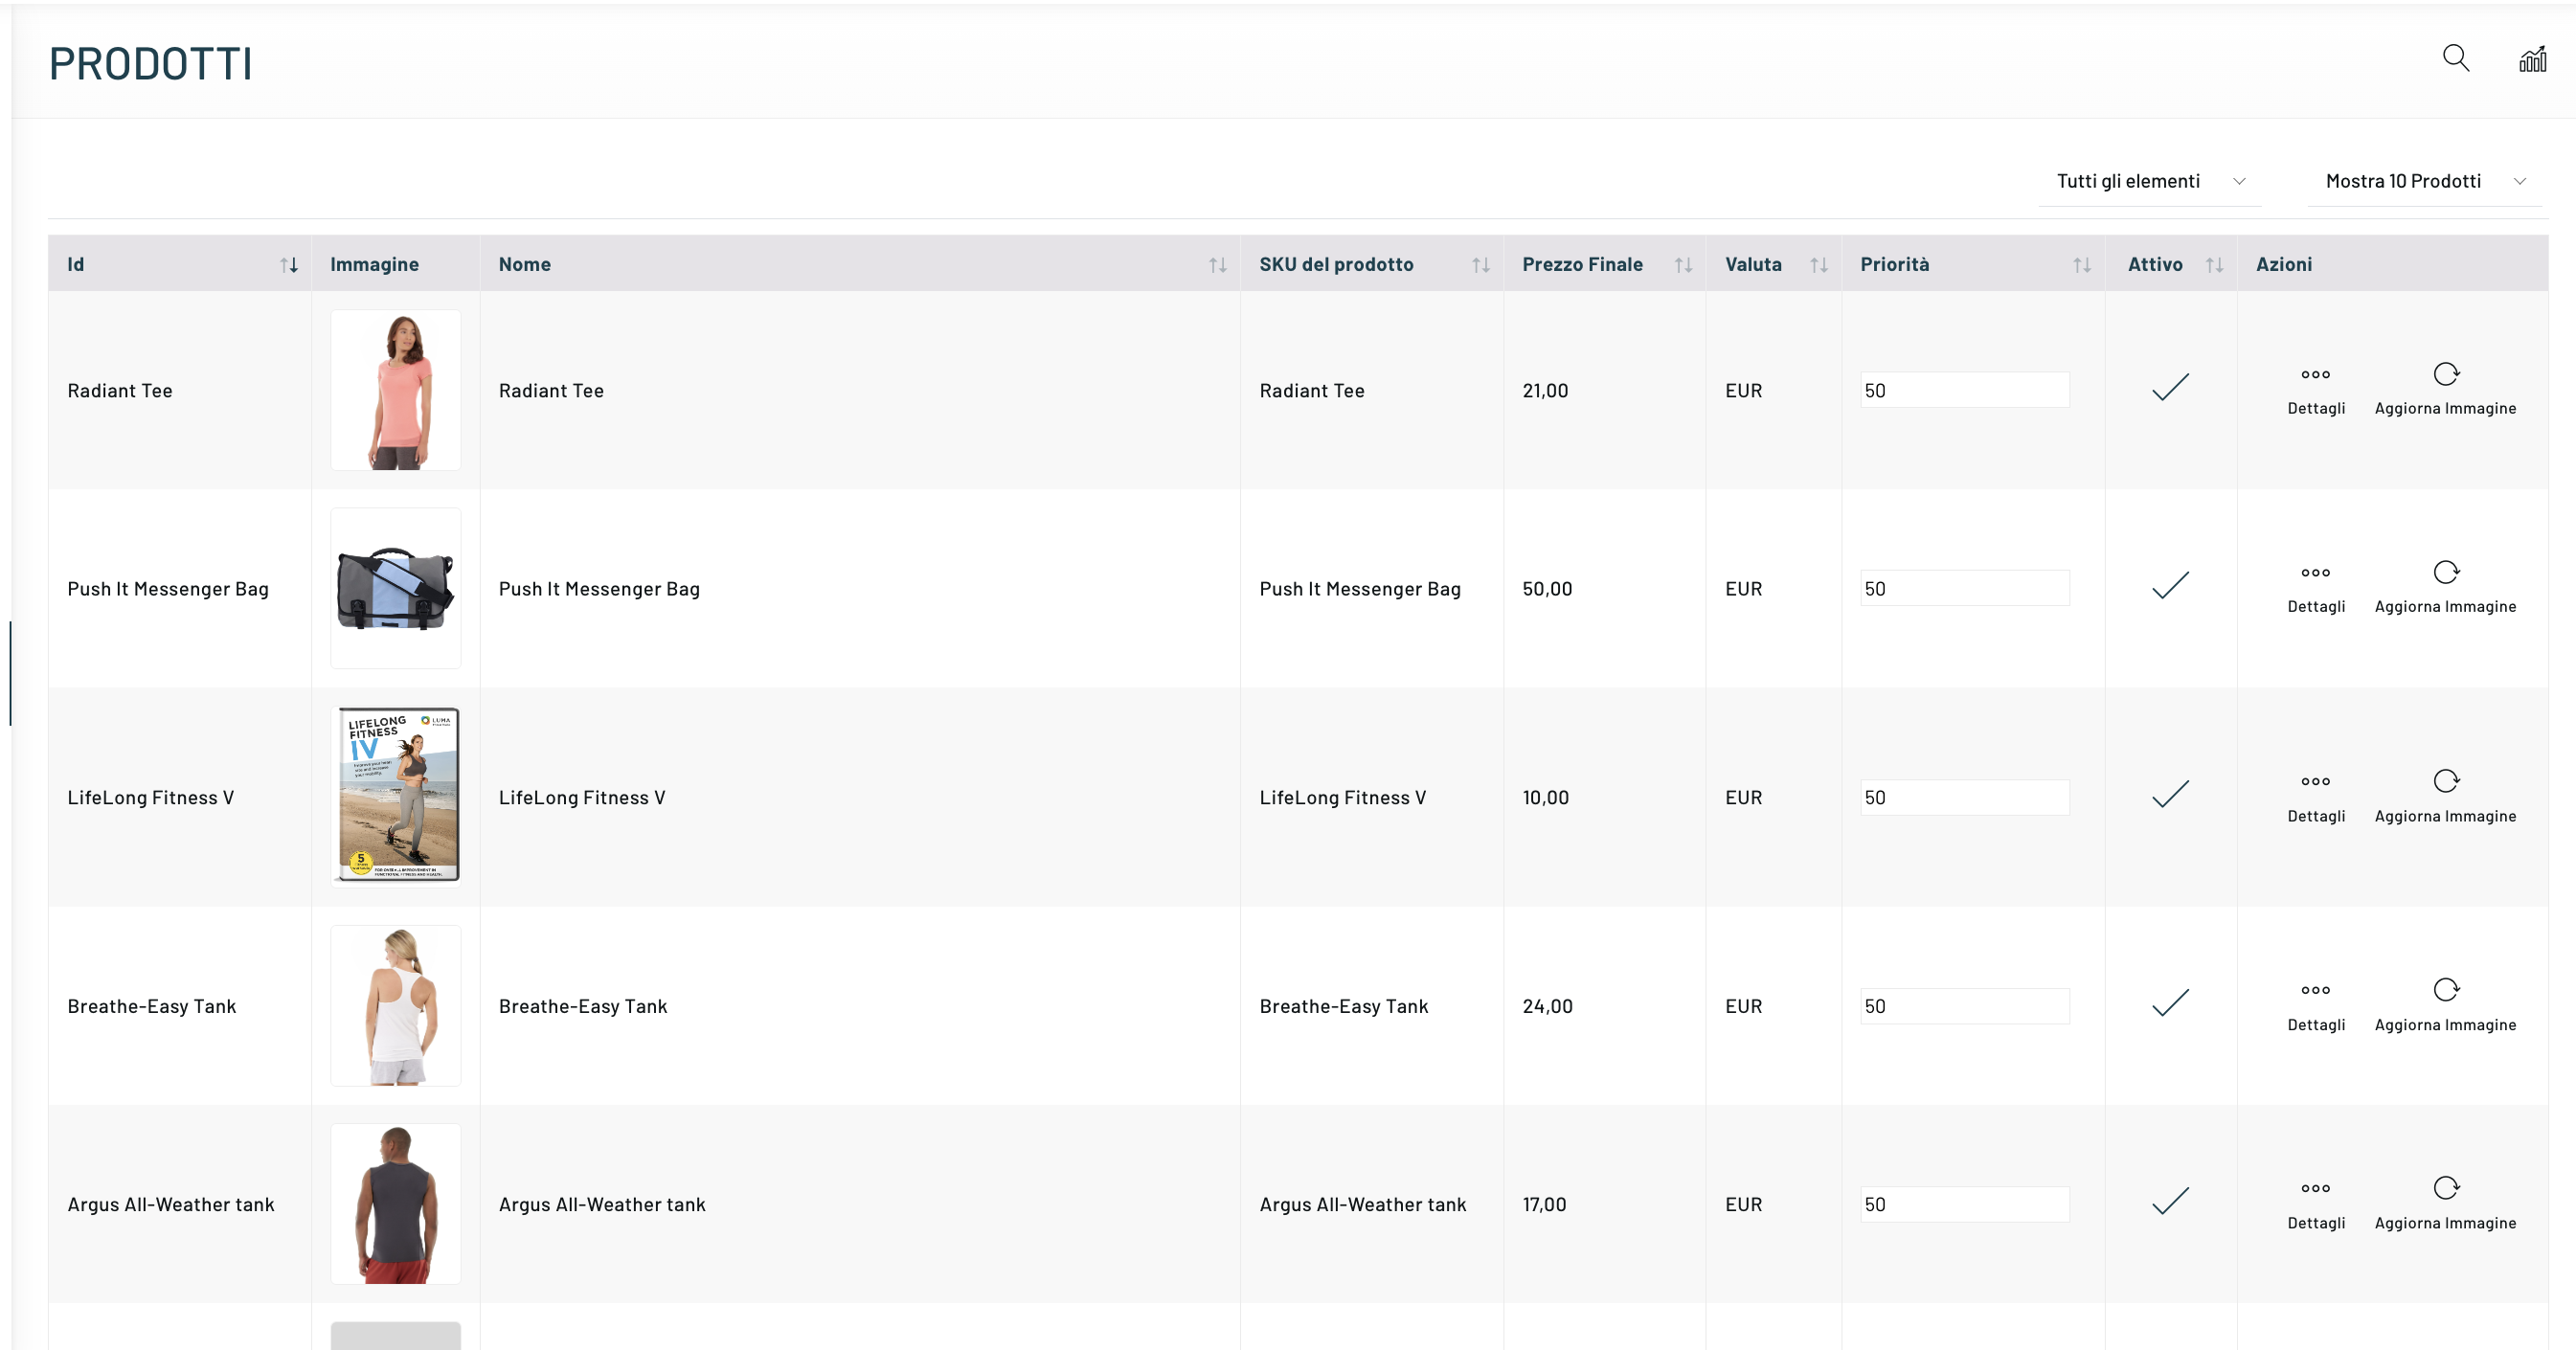The width and height of the screenshot is (2576, 1350).
Task: Click Aggiorna Immagine for Radiant Tee
Action: pos(2445,388)
